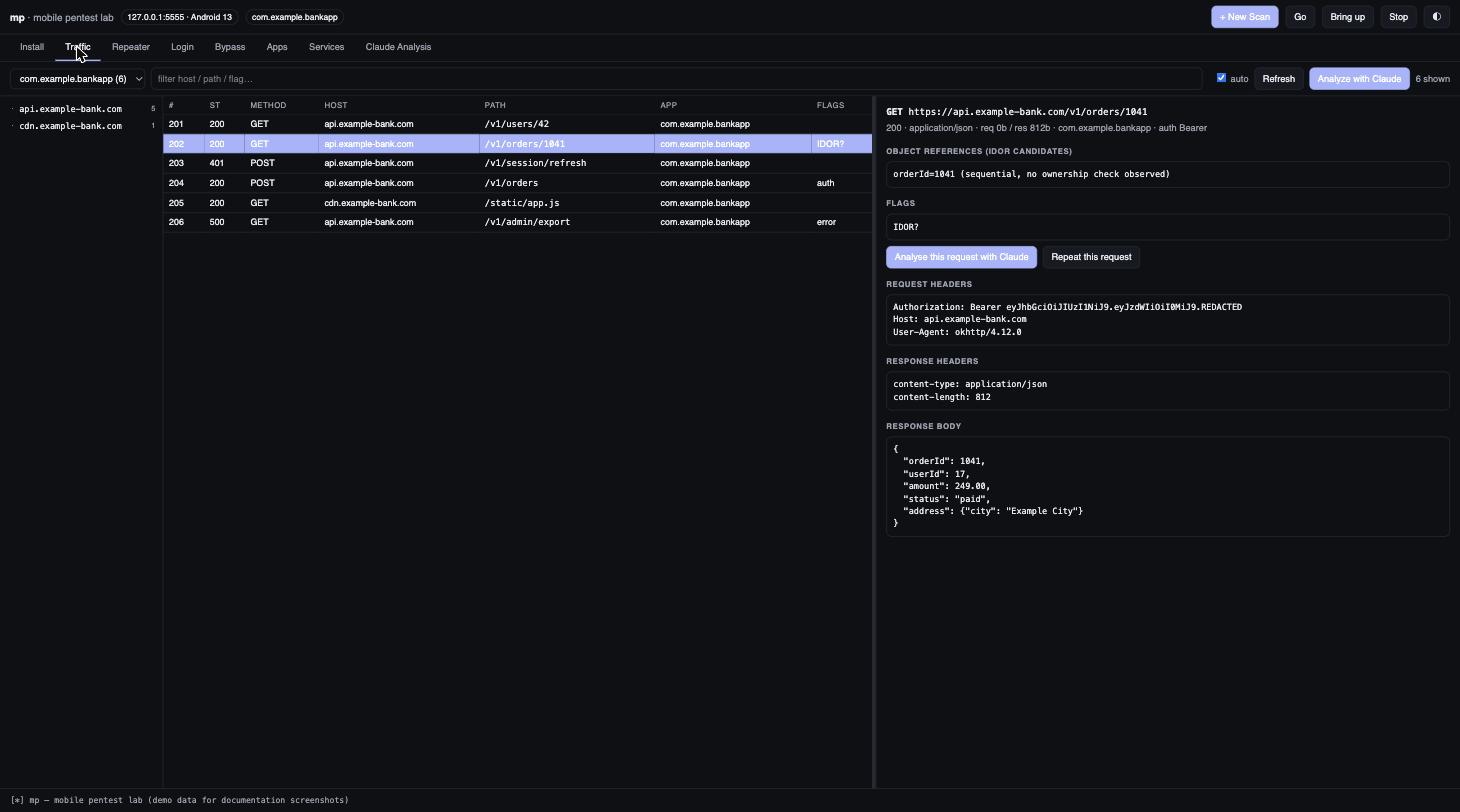This screenshot has width=1460, height=812.
Task: Click the + New Scan button
Action: (x=1245, y=17)
